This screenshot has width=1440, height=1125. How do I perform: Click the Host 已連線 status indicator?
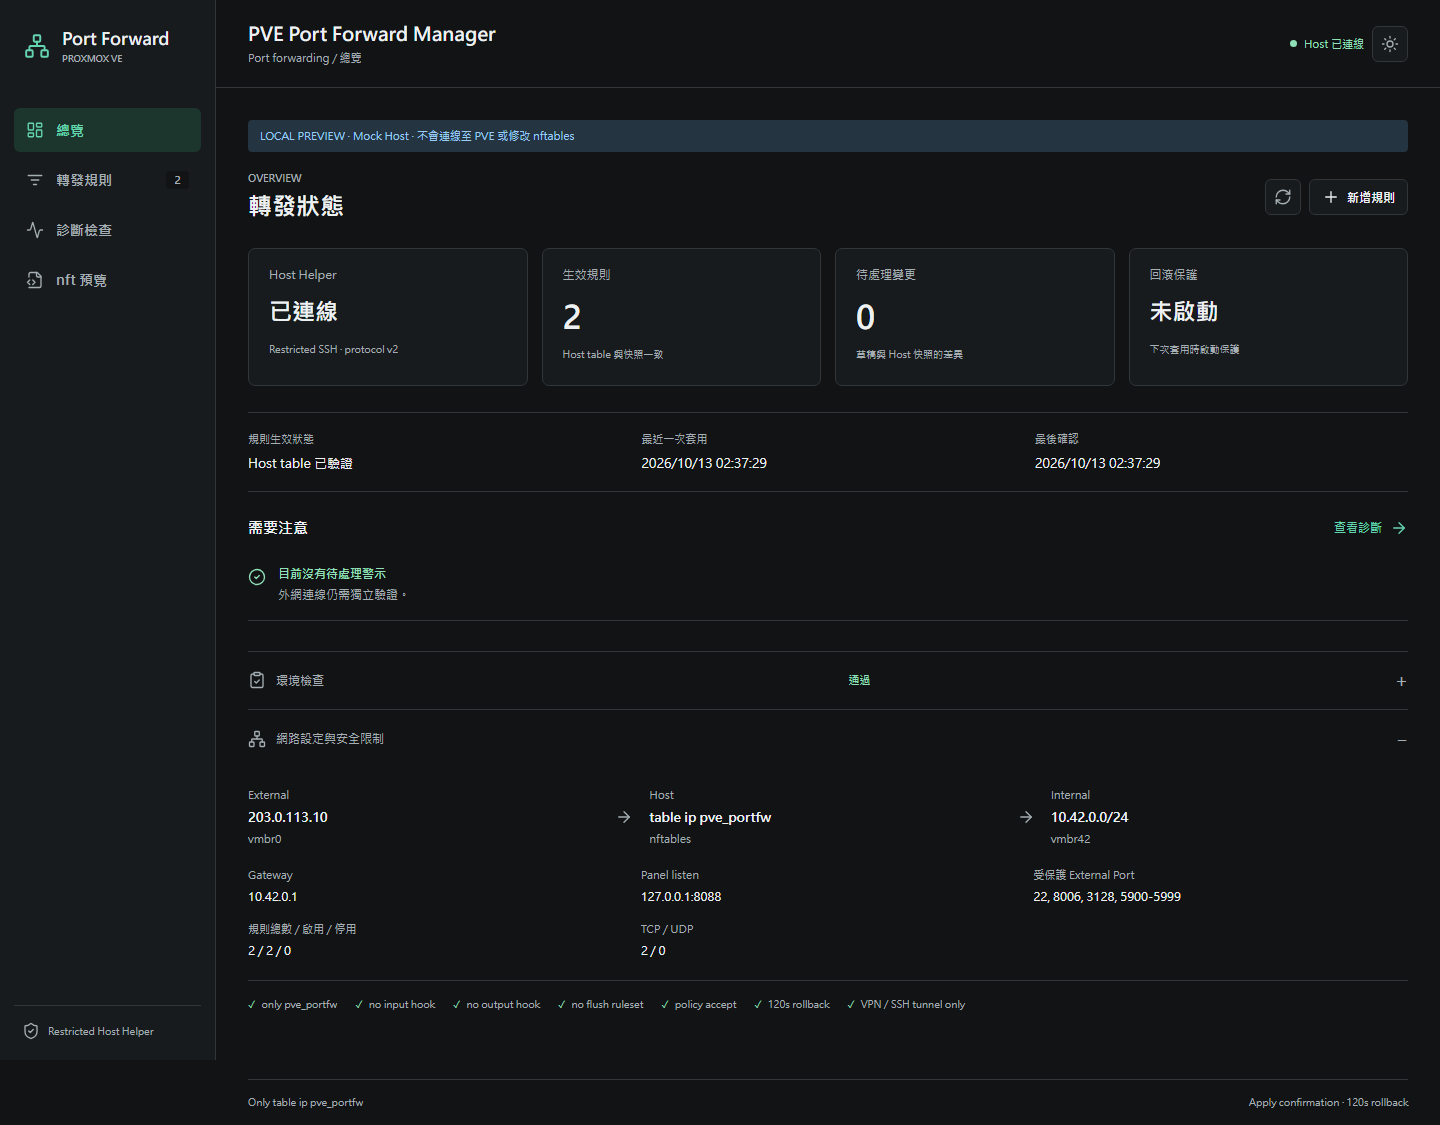[x=1327, y=44]
